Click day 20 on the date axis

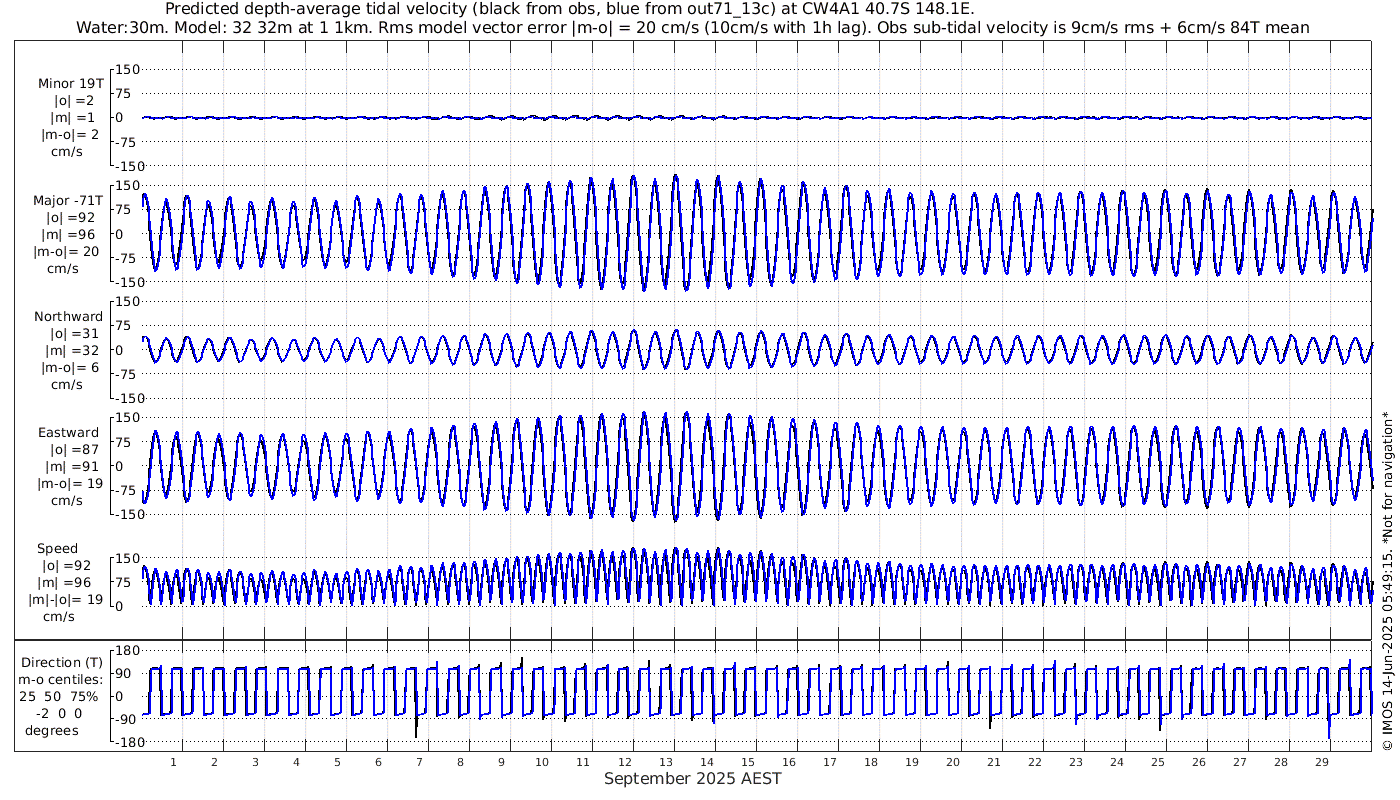pos(952,762)
